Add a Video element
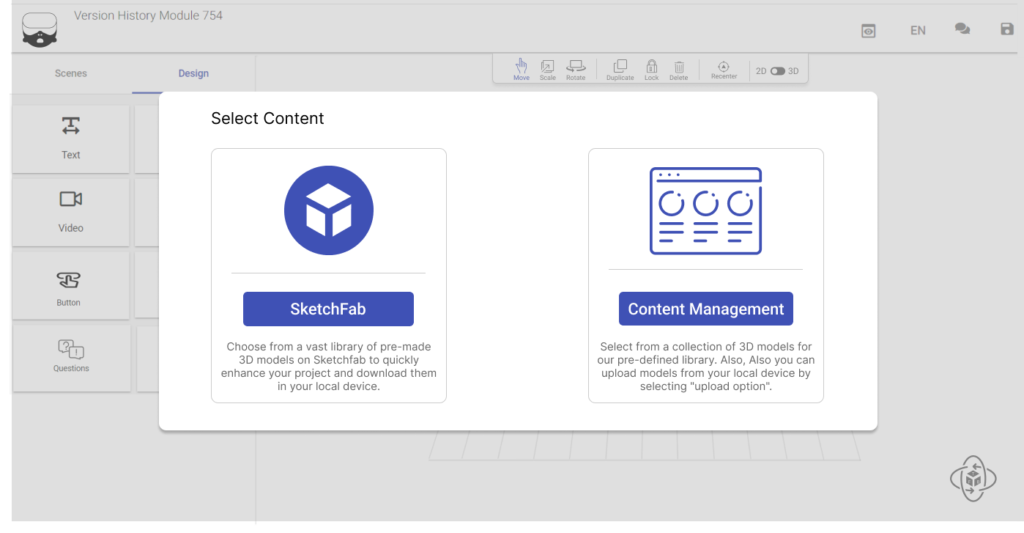Image resolution: width=1024 pixels, height=533 pixels. (71, 212)
